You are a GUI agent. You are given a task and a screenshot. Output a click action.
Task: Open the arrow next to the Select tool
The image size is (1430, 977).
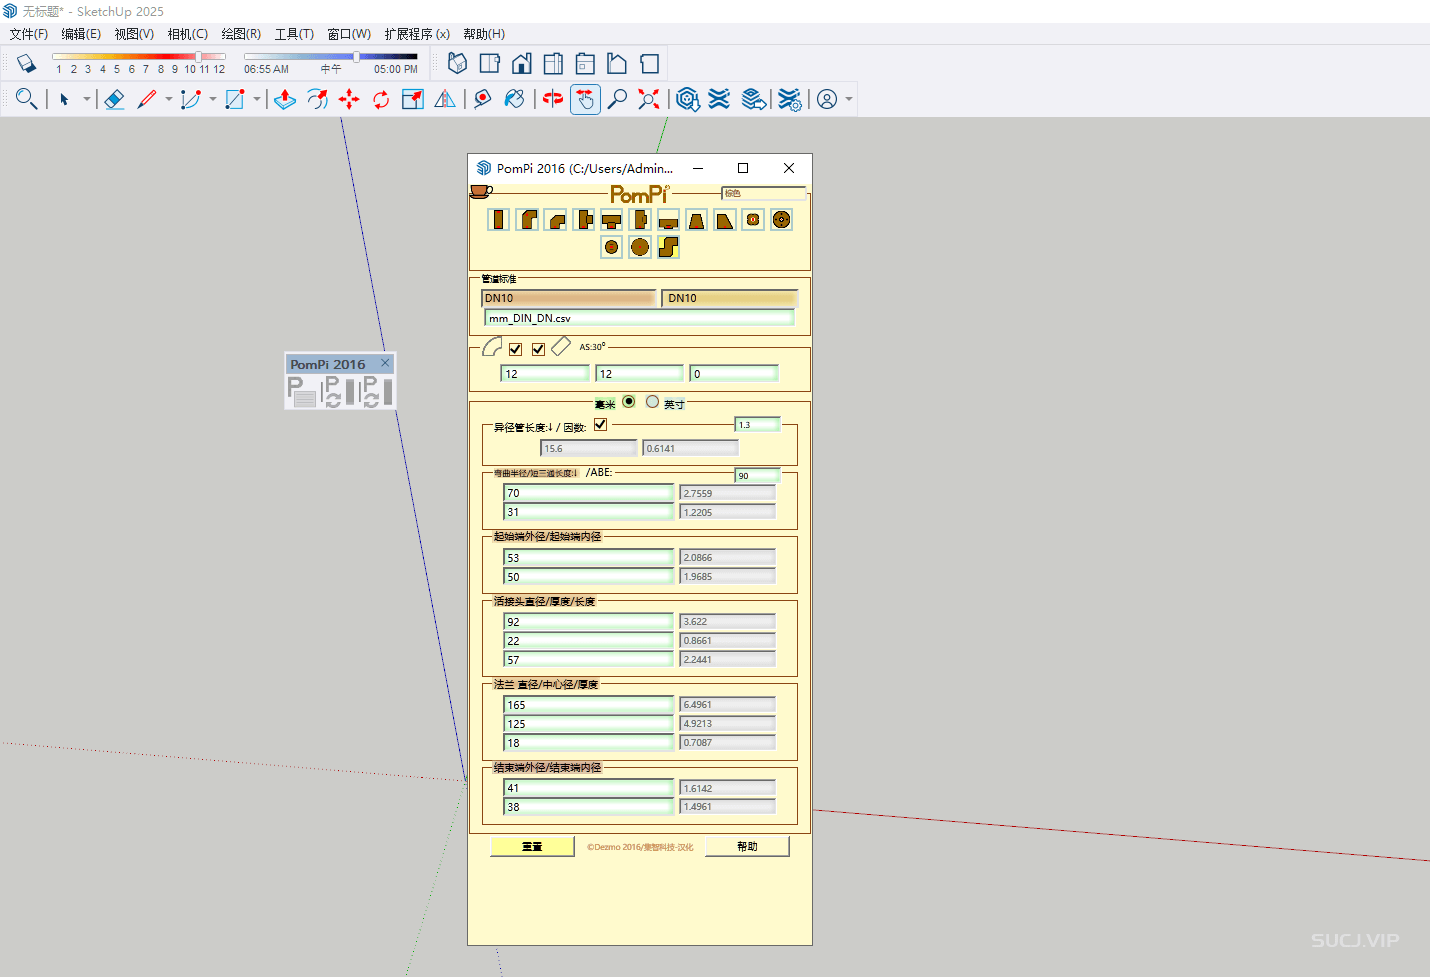[87, 99]
